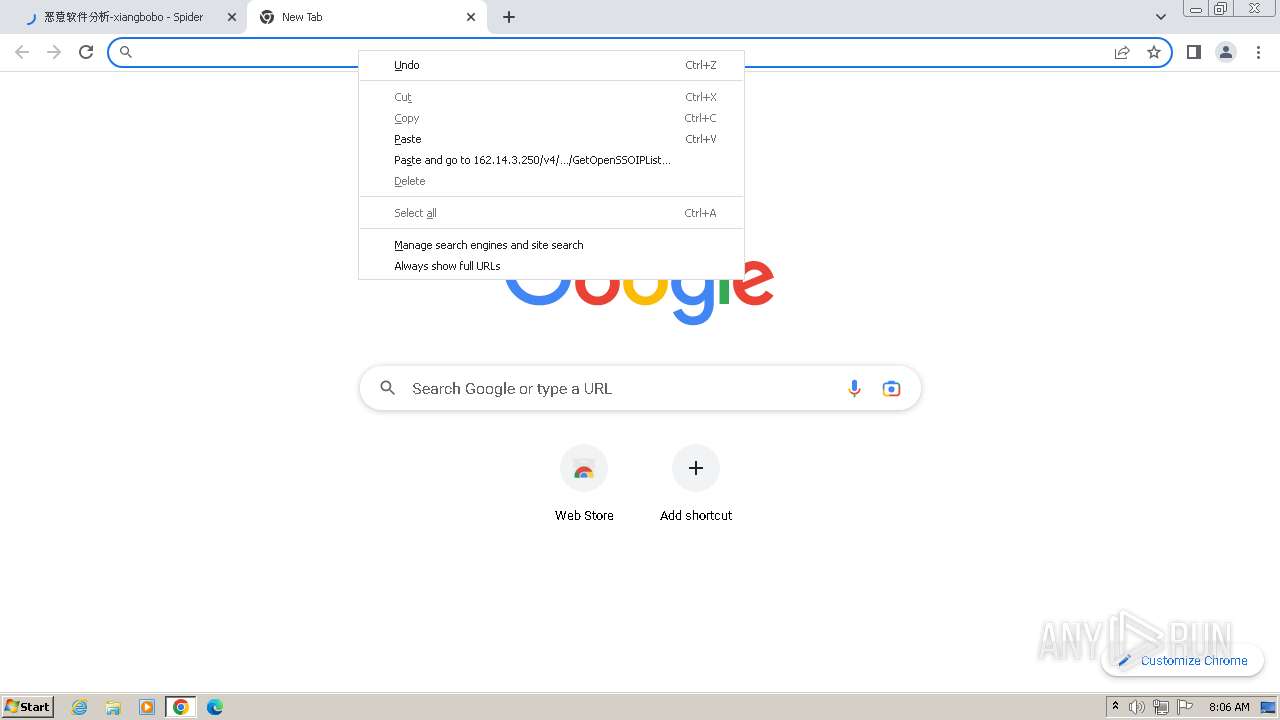Launch Microsoft Edge from taskbar
Viewport: 1280px width, 720px height.
click(x=215, y=707)
